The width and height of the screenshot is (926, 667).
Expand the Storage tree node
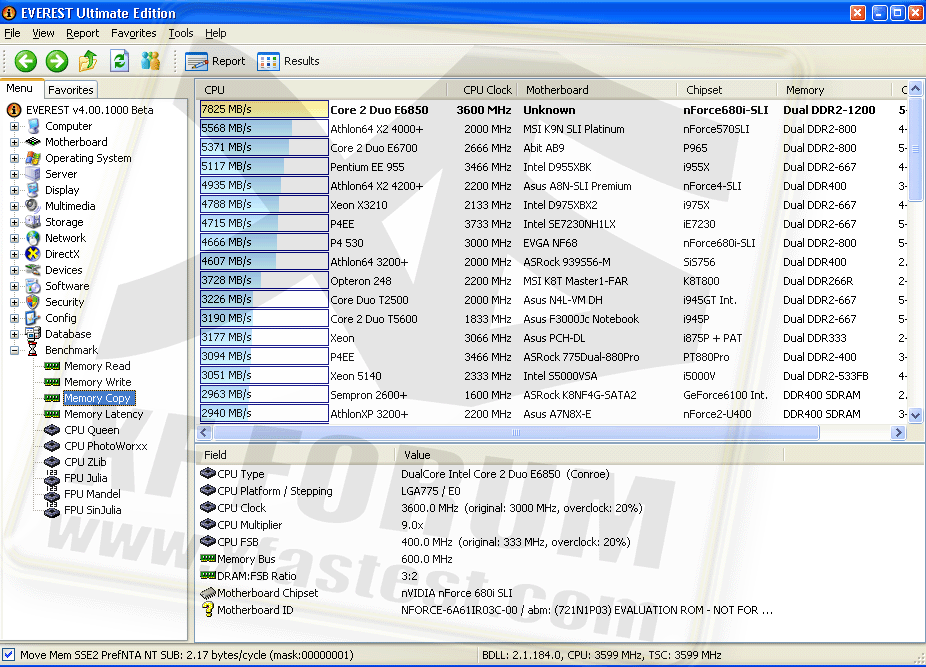point(14,222)
